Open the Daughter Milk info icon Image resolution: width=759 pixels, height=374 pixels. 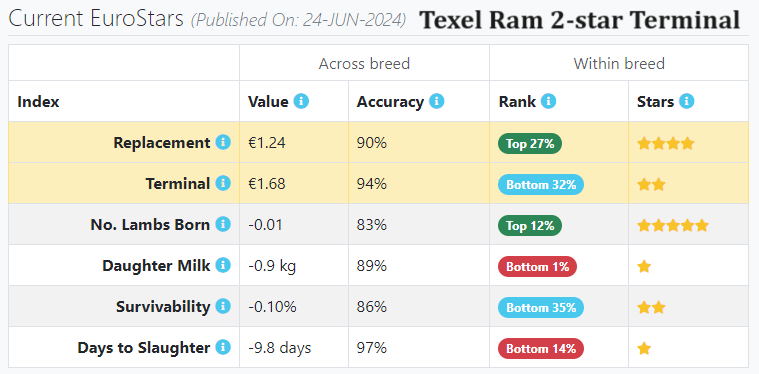(x=223, y=265)
